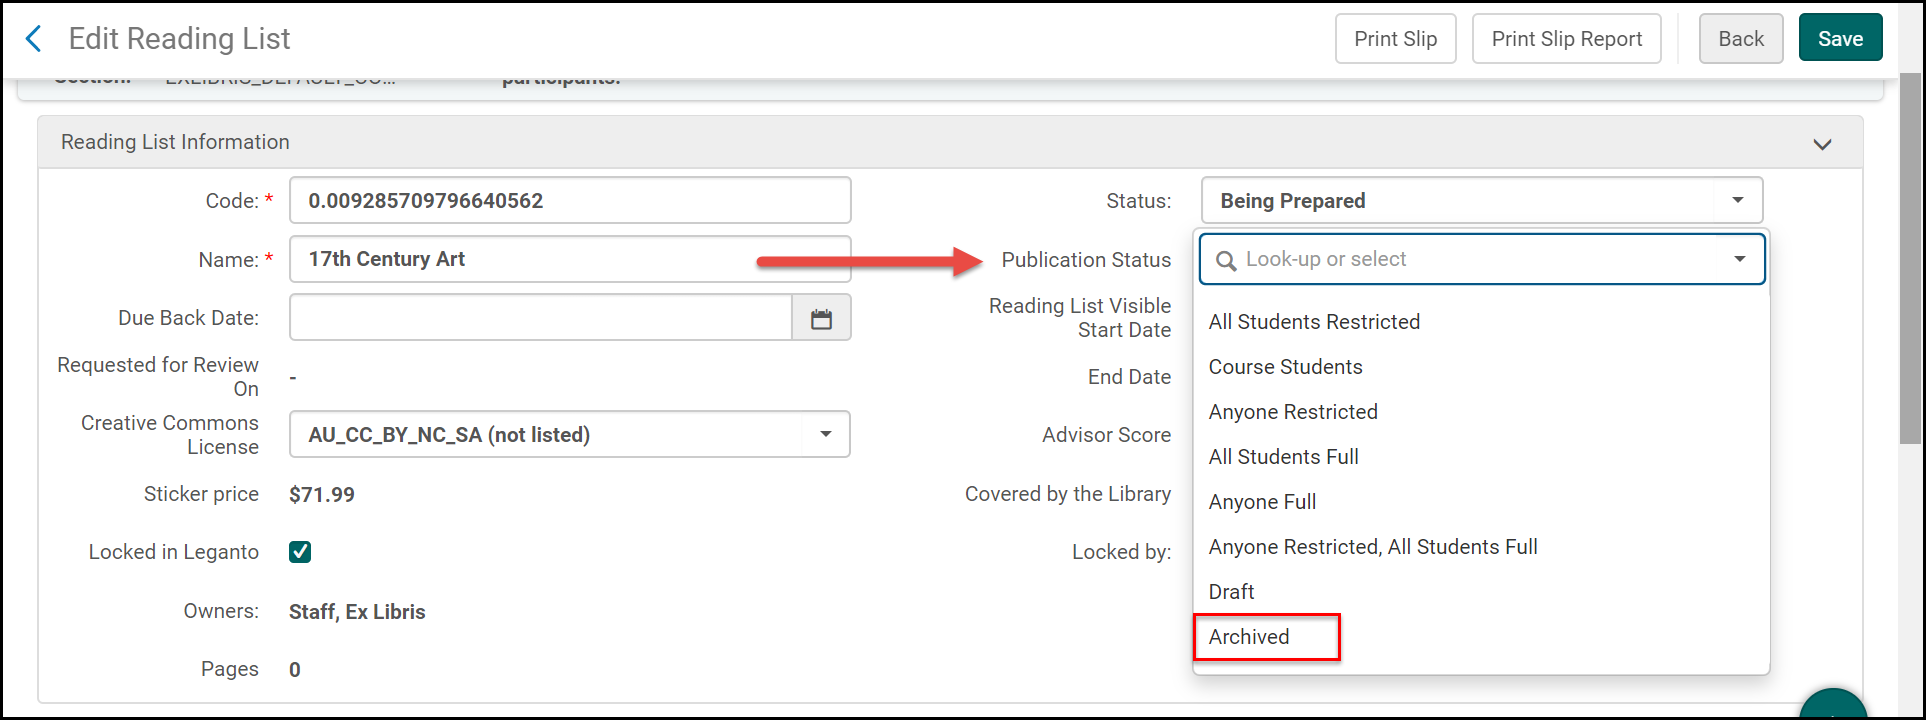Click the Name field with 17th Century Art
The height and width of the screenshot is (720, 1926).
coord(570,259)
